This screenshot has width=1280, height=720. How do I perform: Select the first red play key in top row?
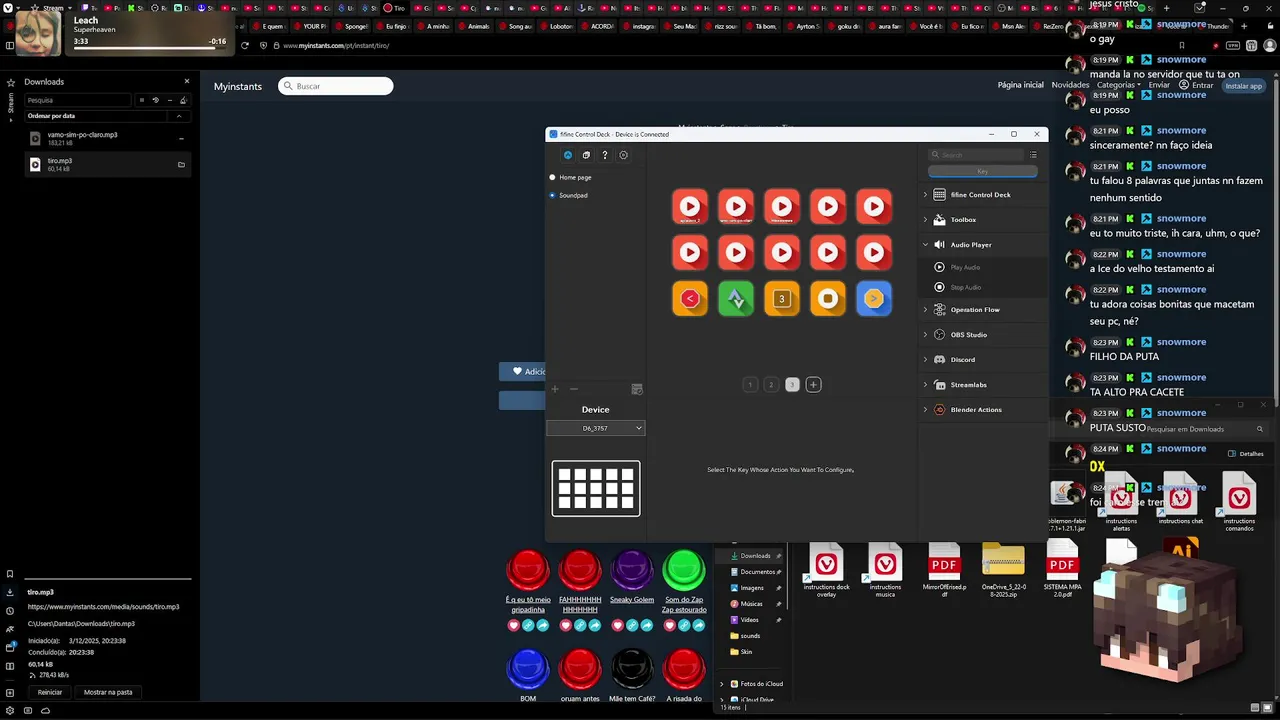click(690, 207)
